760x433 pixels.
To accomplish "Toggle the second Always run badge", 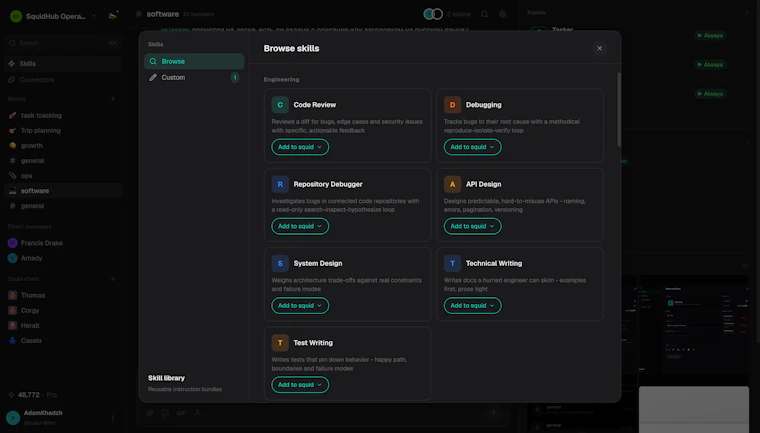I will tap(710, 64).
